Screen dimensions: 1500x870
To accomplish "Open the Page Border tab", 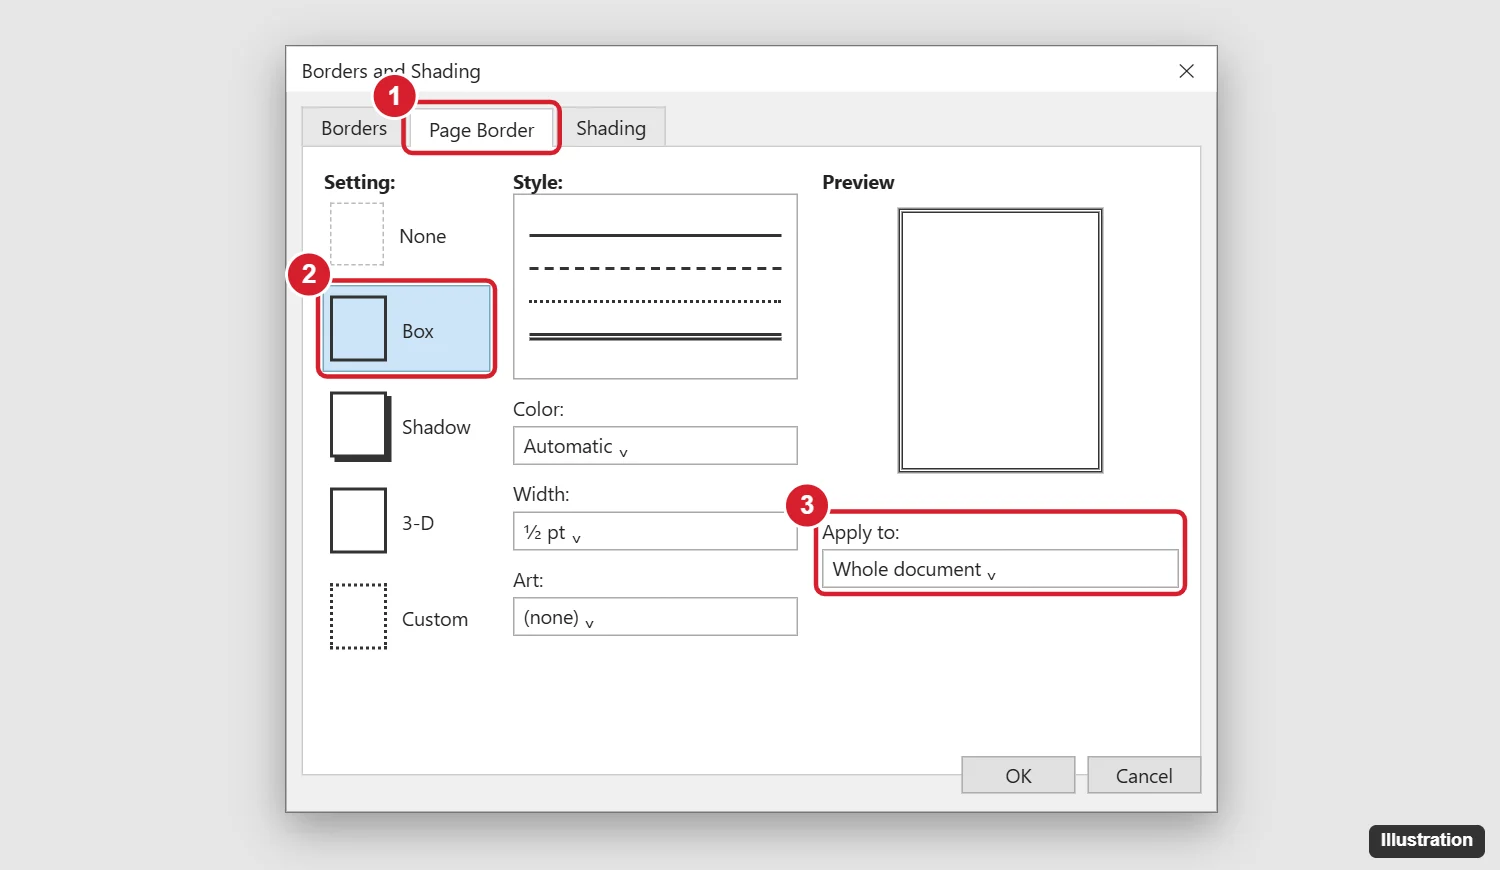I will pos(482,130).
